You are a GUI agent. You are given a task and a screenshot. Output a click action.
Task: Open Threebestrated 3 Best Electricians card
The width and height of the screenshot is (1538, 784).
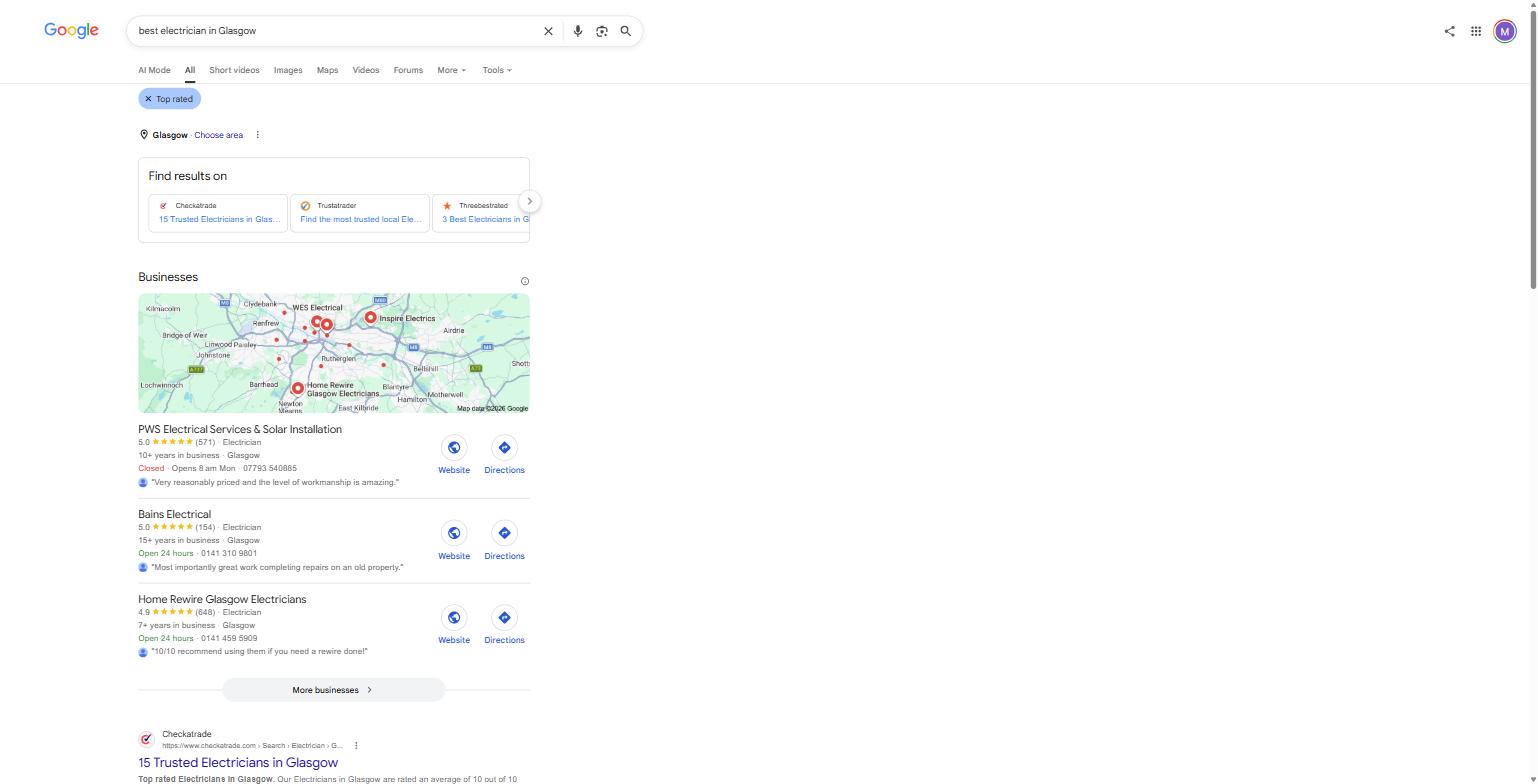click(x=481, y=213)
